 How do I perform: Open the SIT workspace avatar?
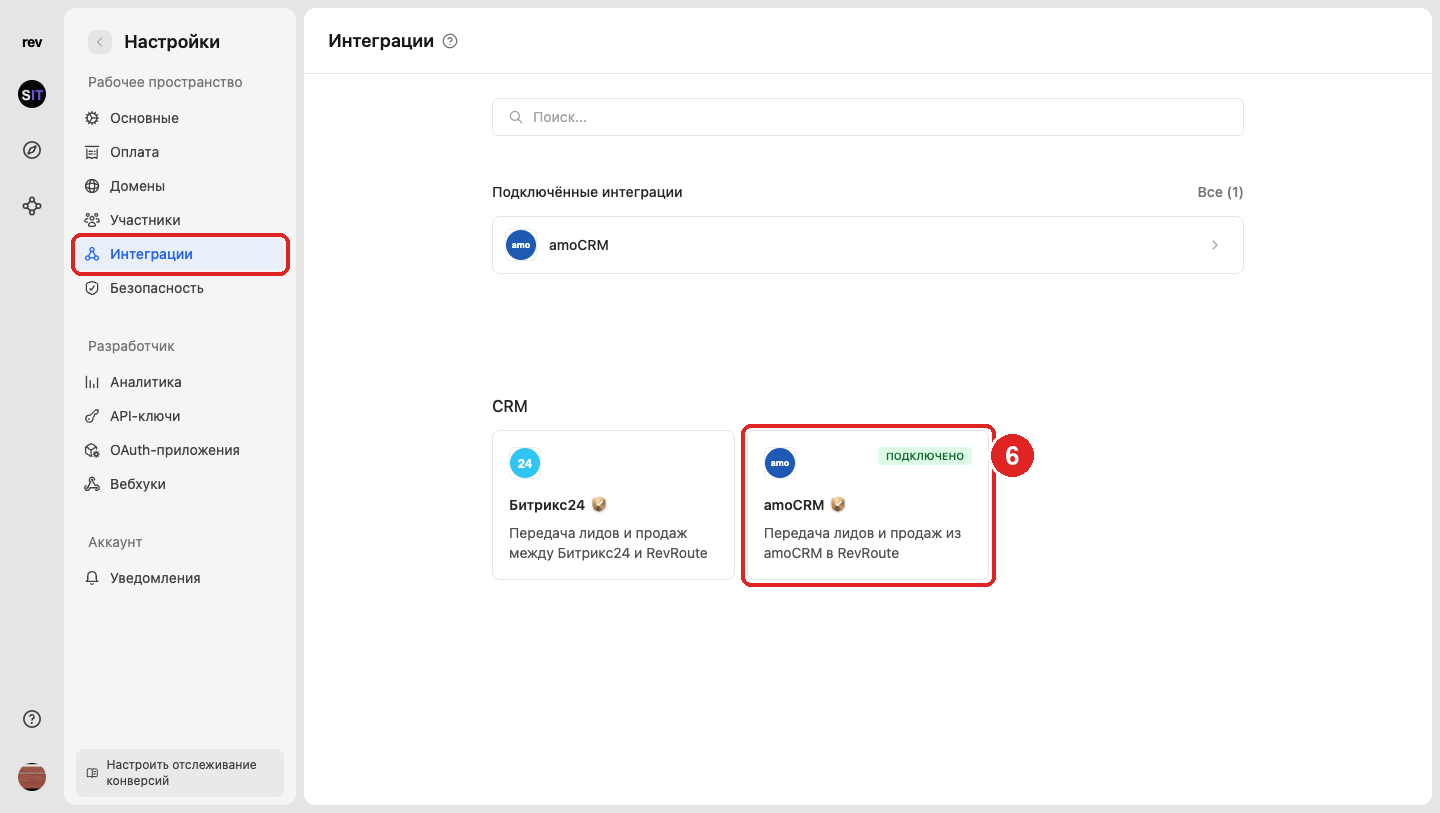tap(32, 94)
